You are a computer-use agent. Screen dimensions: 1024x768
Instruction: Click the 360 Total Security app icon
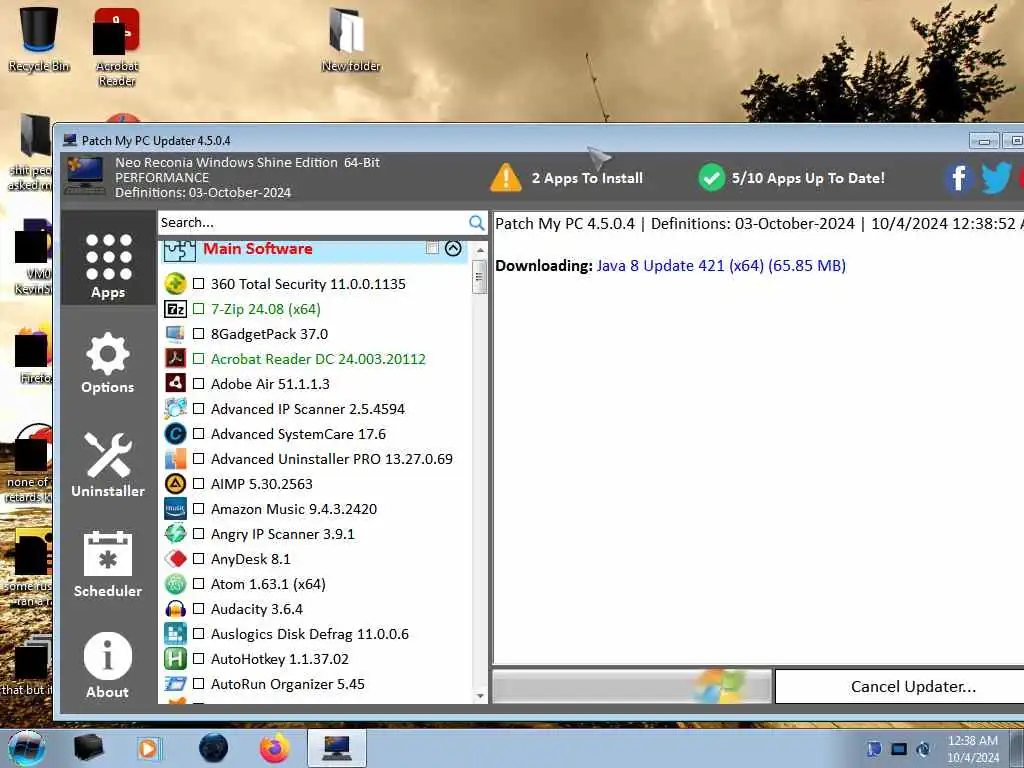(x=175, y=283)
